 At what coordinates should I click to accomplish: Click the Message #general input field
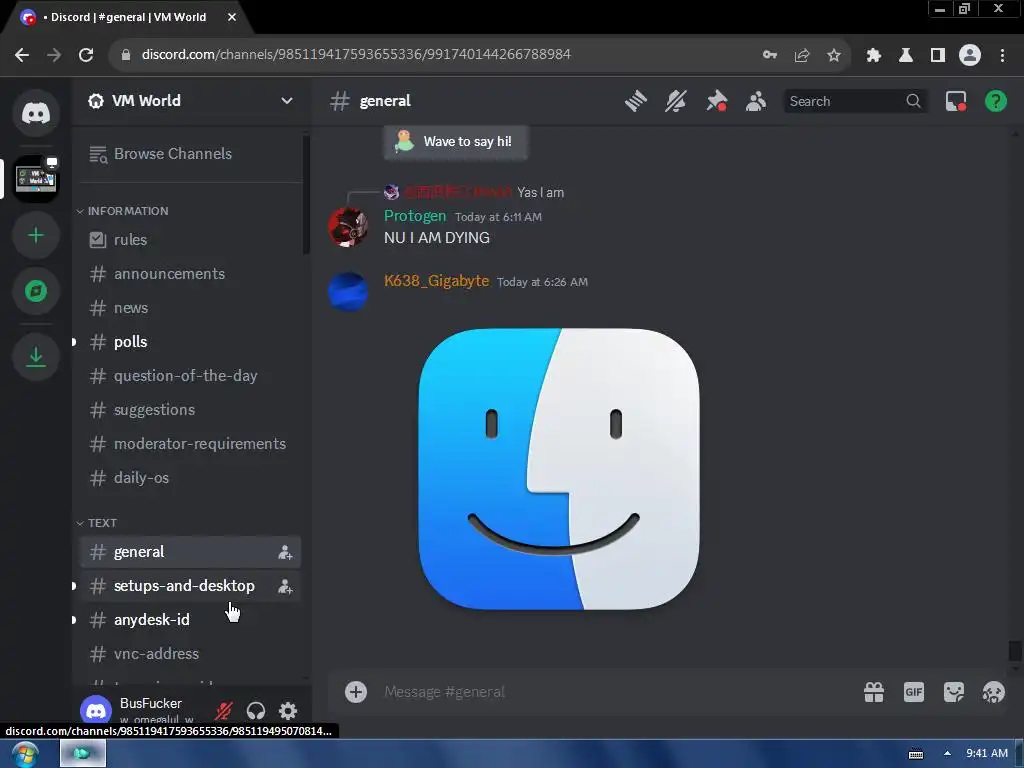point(614,692)
